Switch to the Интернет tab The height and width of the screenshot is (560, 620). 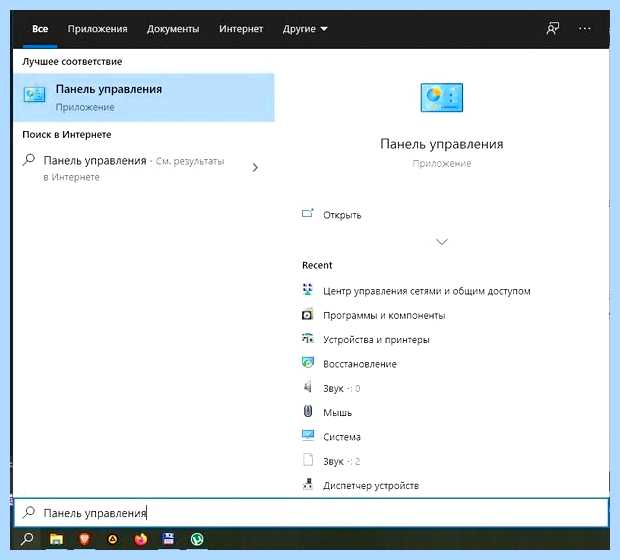click(241, 29)
